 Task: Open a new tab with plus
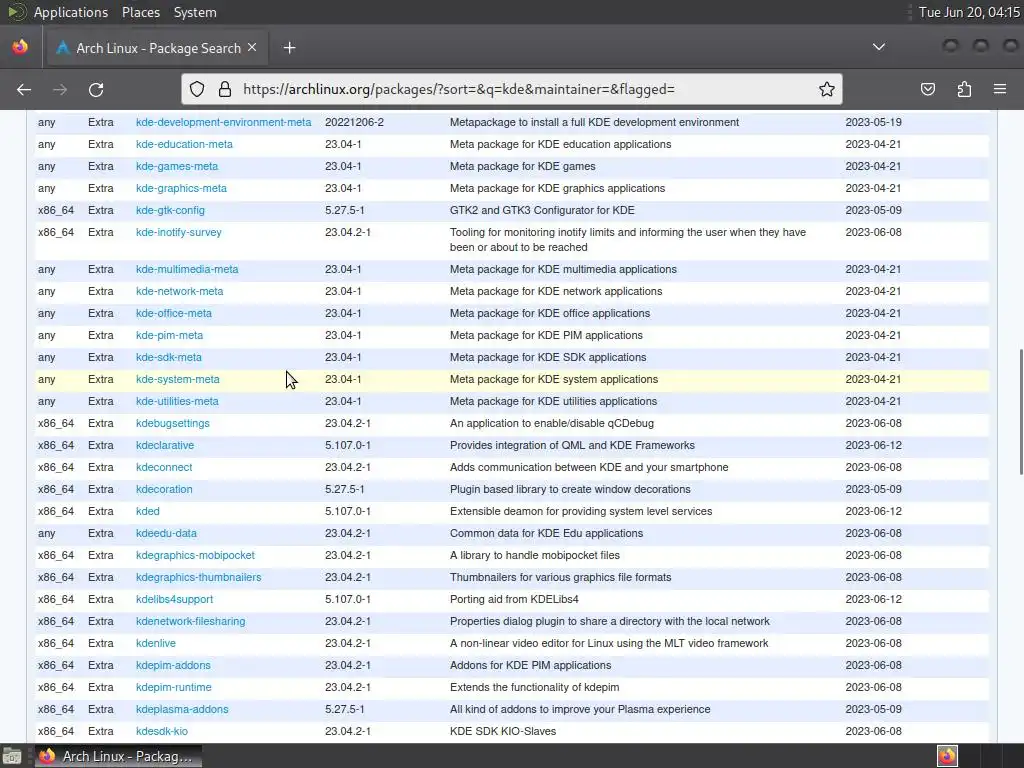(289, 48)
